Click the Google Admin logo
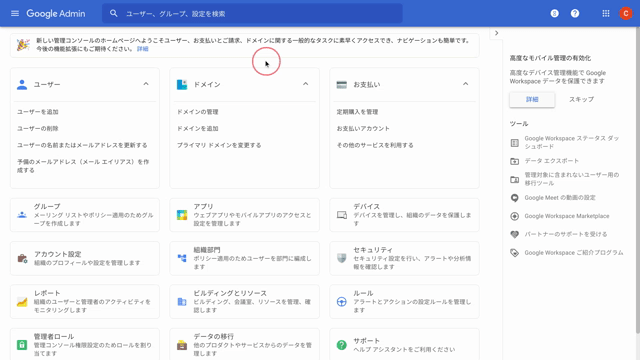The width and height of the screenshot is (640, 360). coord(56,13)
